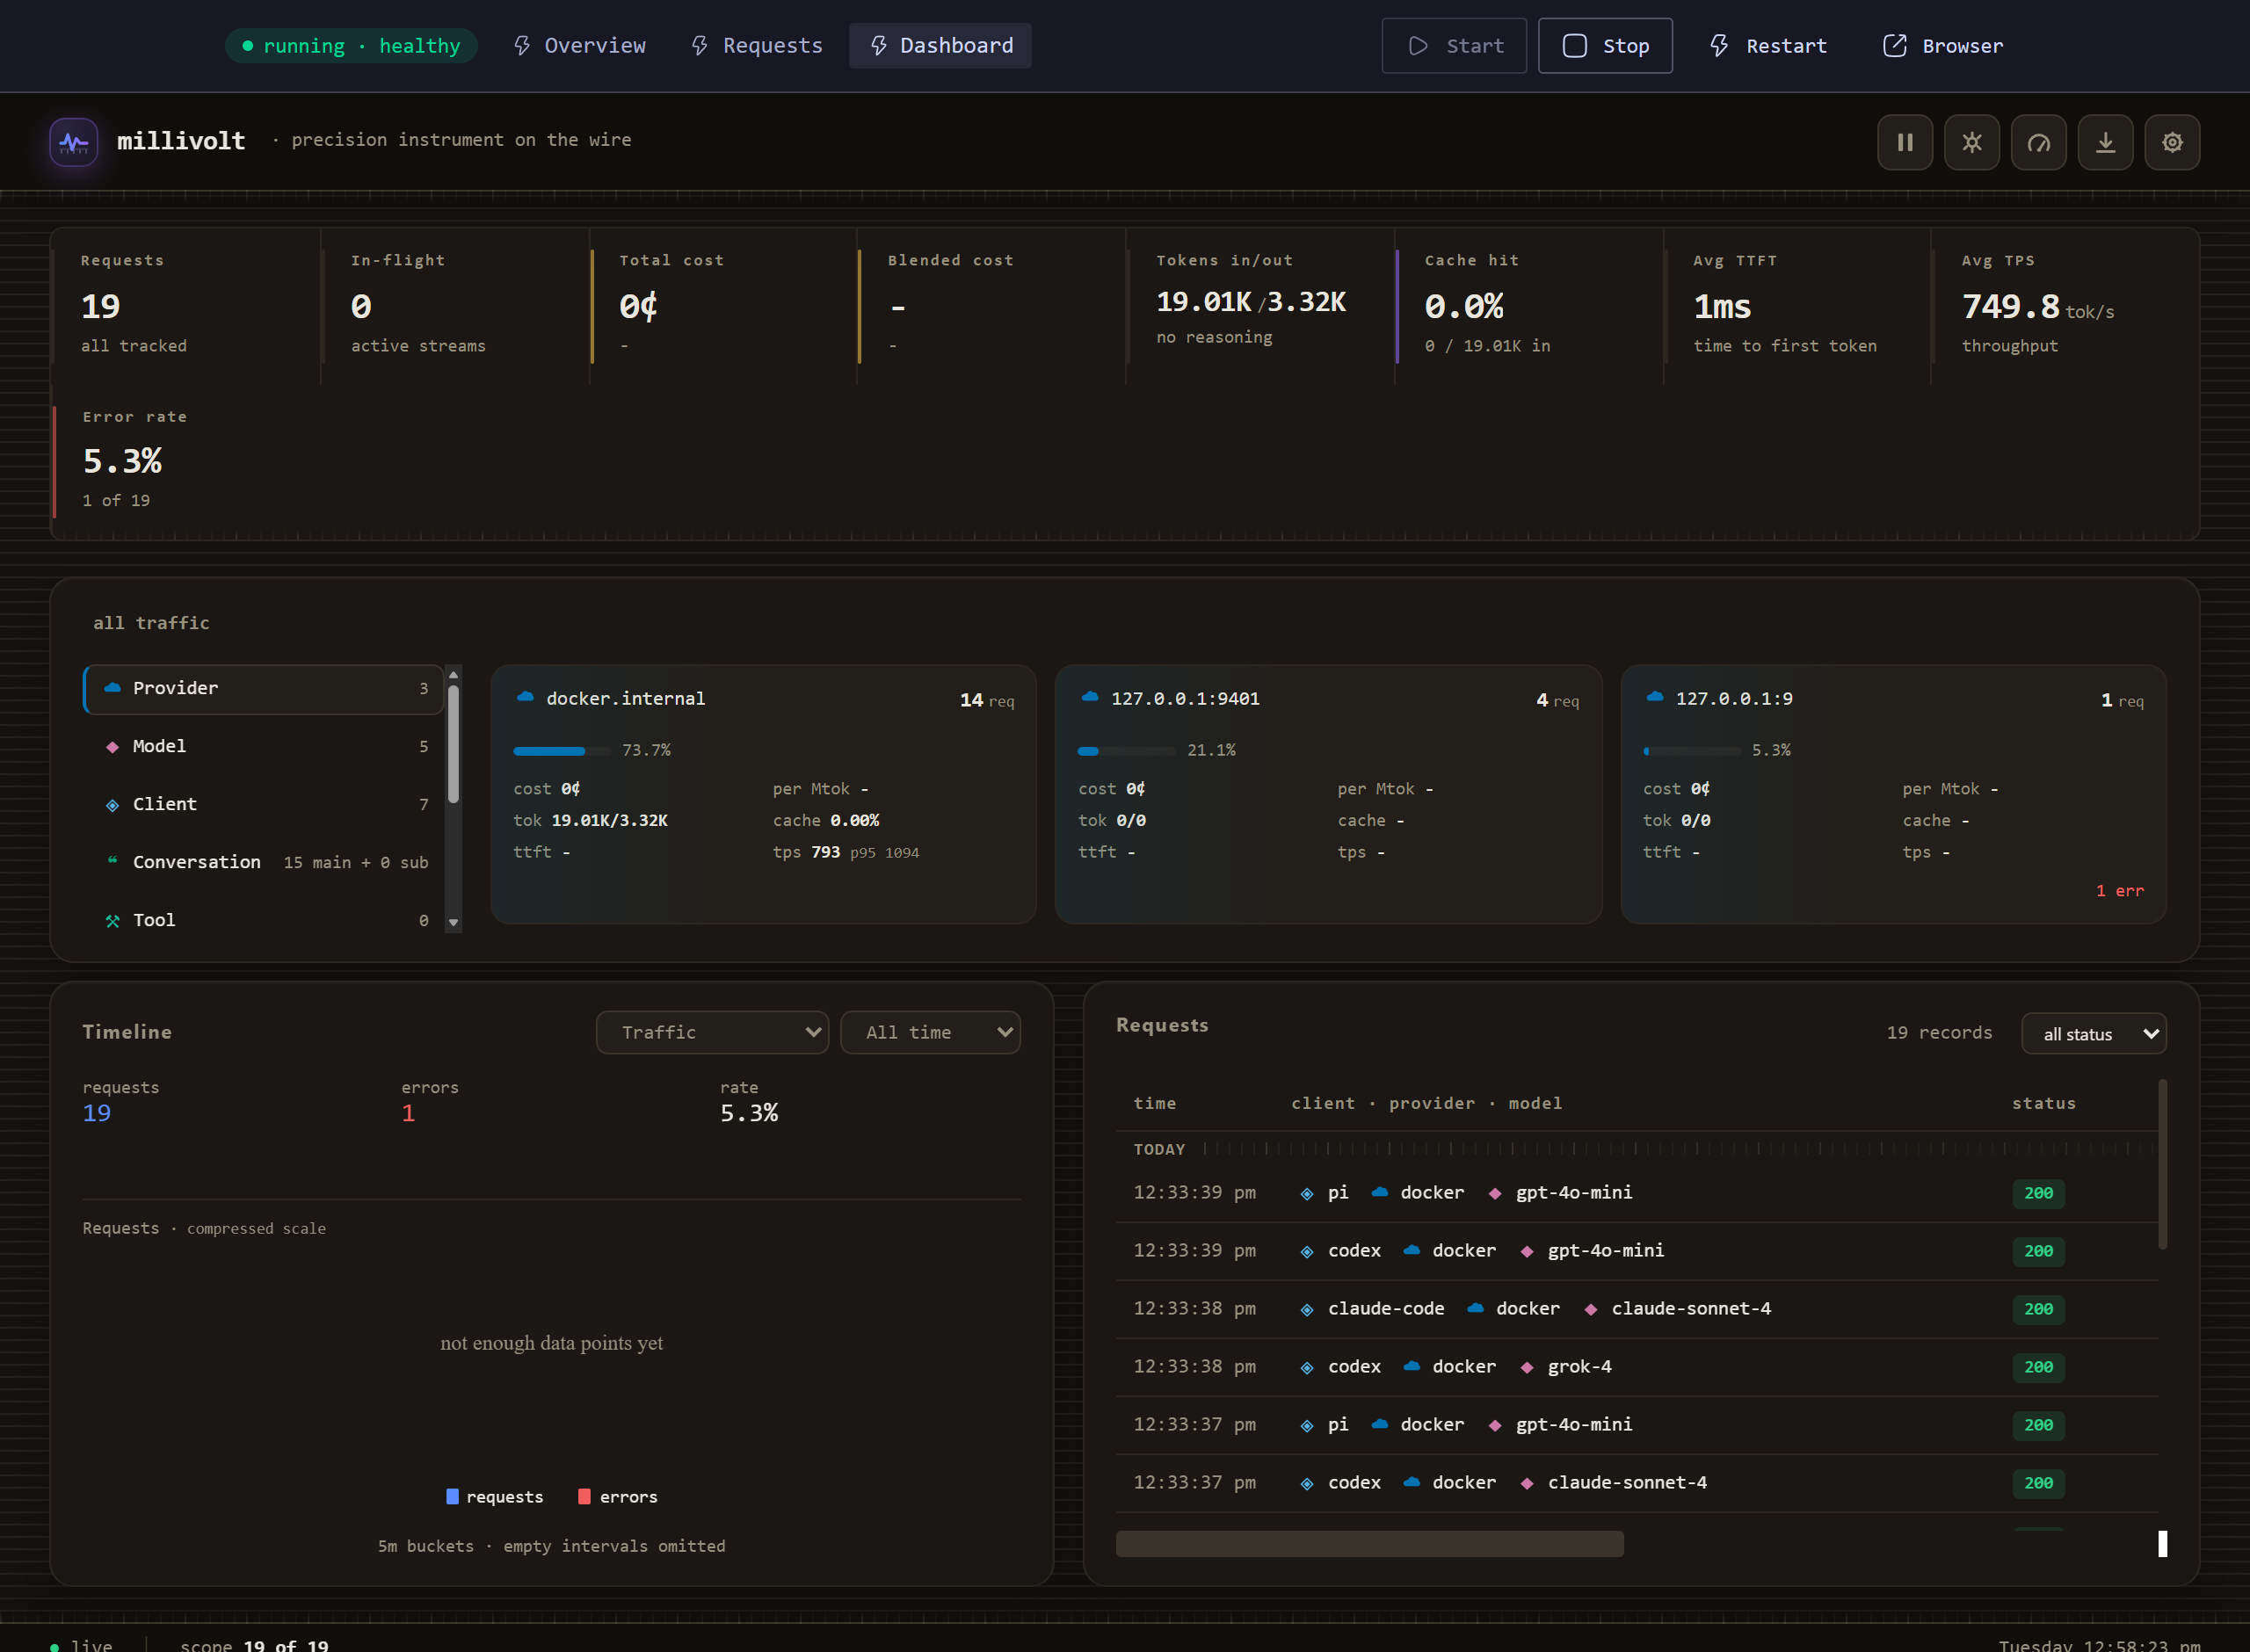2250x1652 pixels.
Task: Open settings via the gear icon
Action: (2172, 142)
